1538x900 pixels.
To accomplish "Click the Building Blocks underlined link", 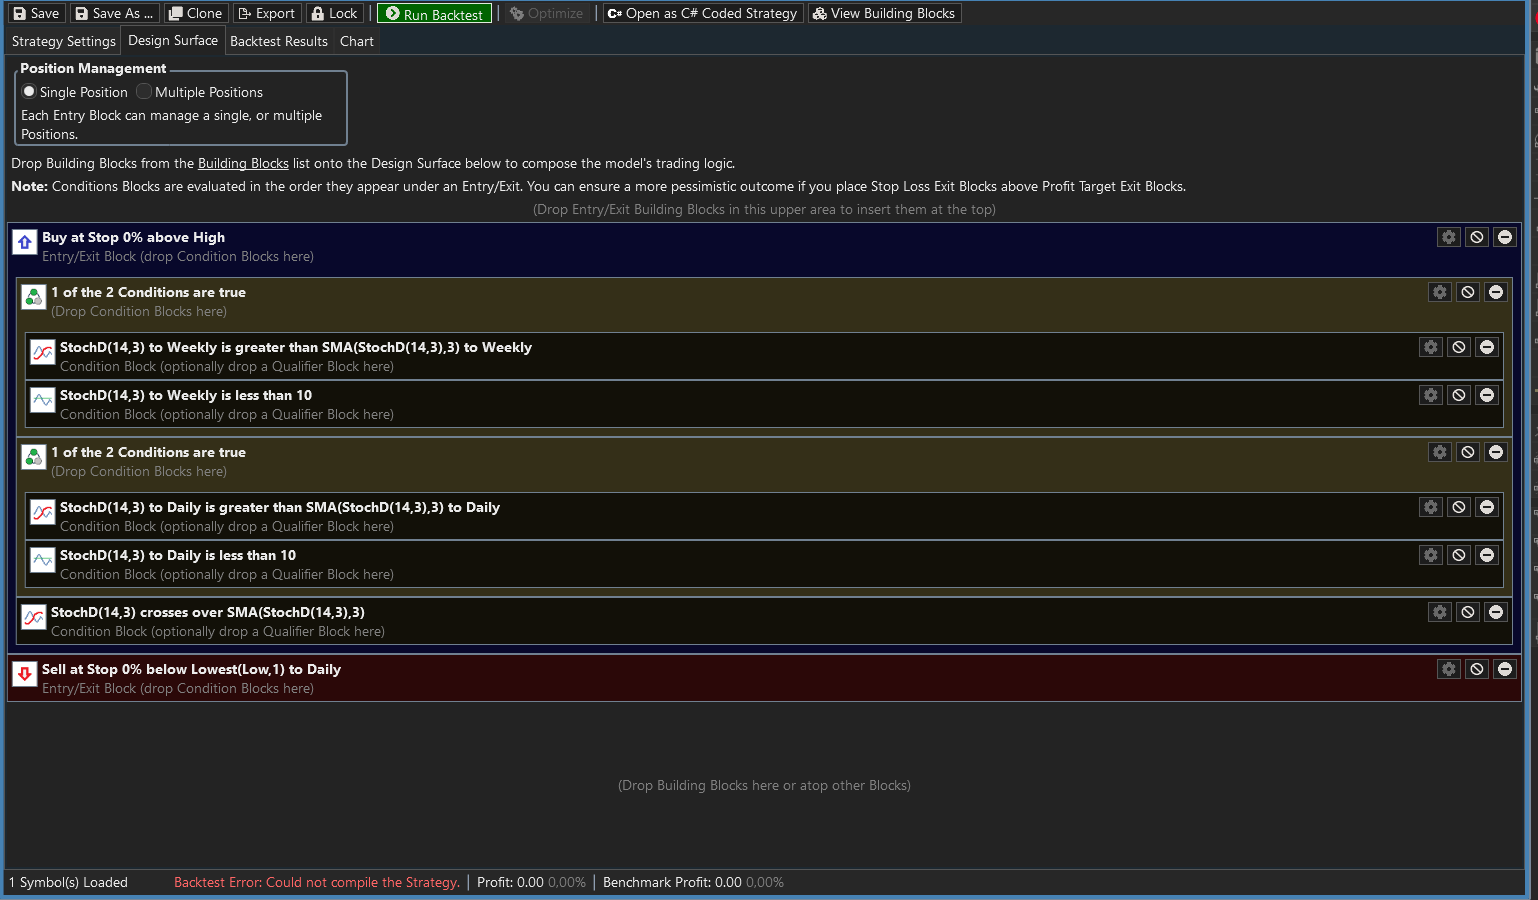I will click(x=243, y=163).
